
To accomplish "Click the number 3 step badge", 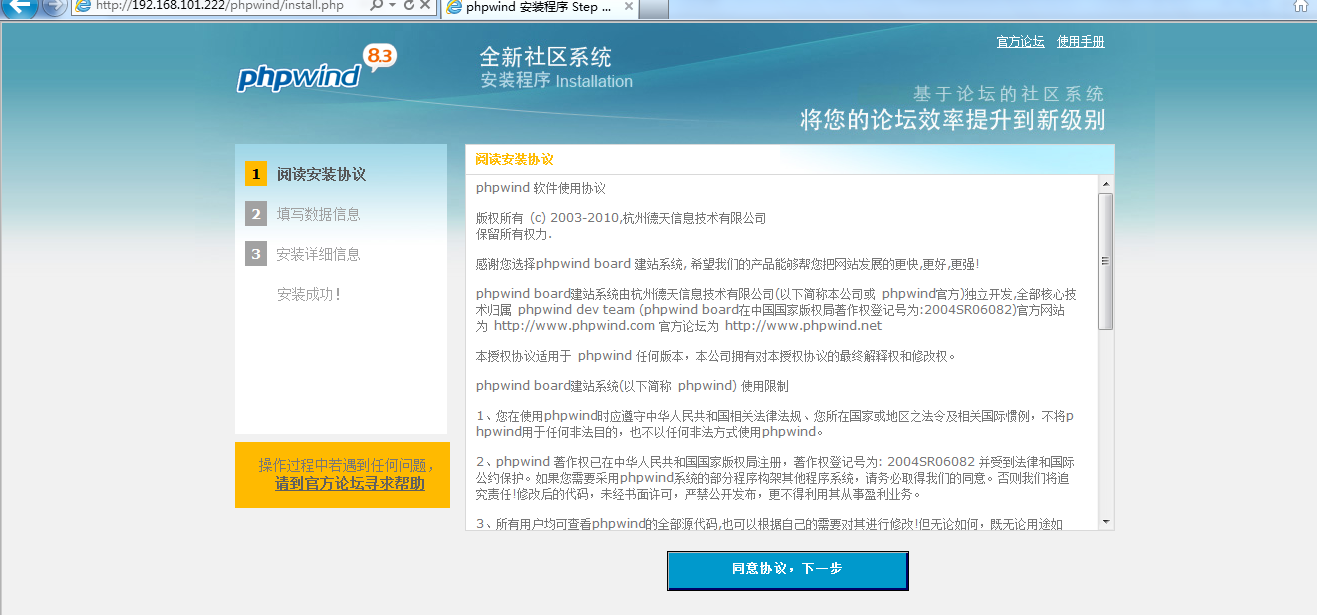I will click(x=256, y=254).
